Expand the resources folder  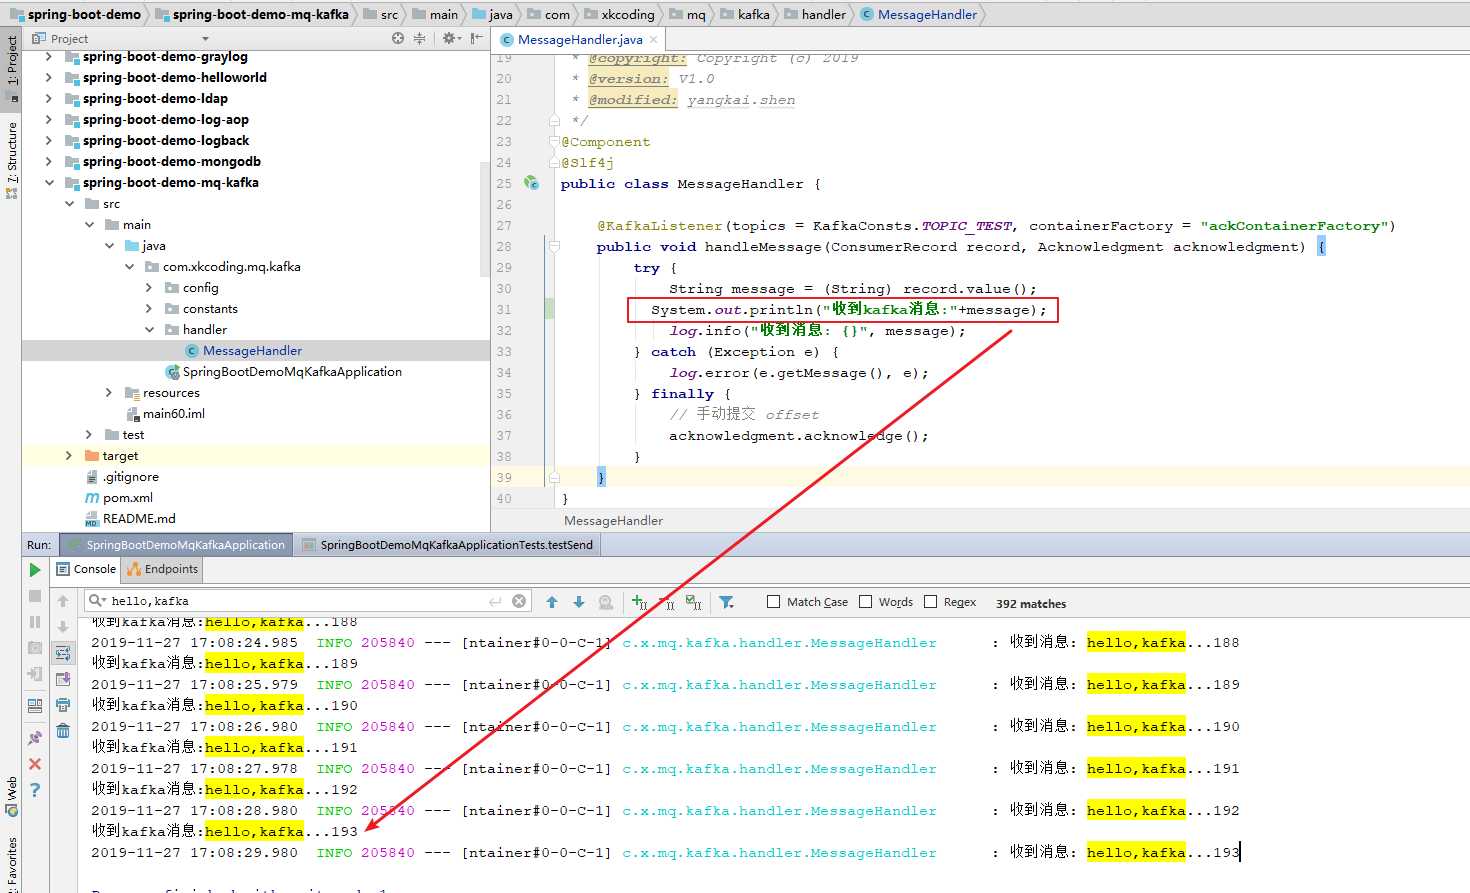click(x=109, y=393)
